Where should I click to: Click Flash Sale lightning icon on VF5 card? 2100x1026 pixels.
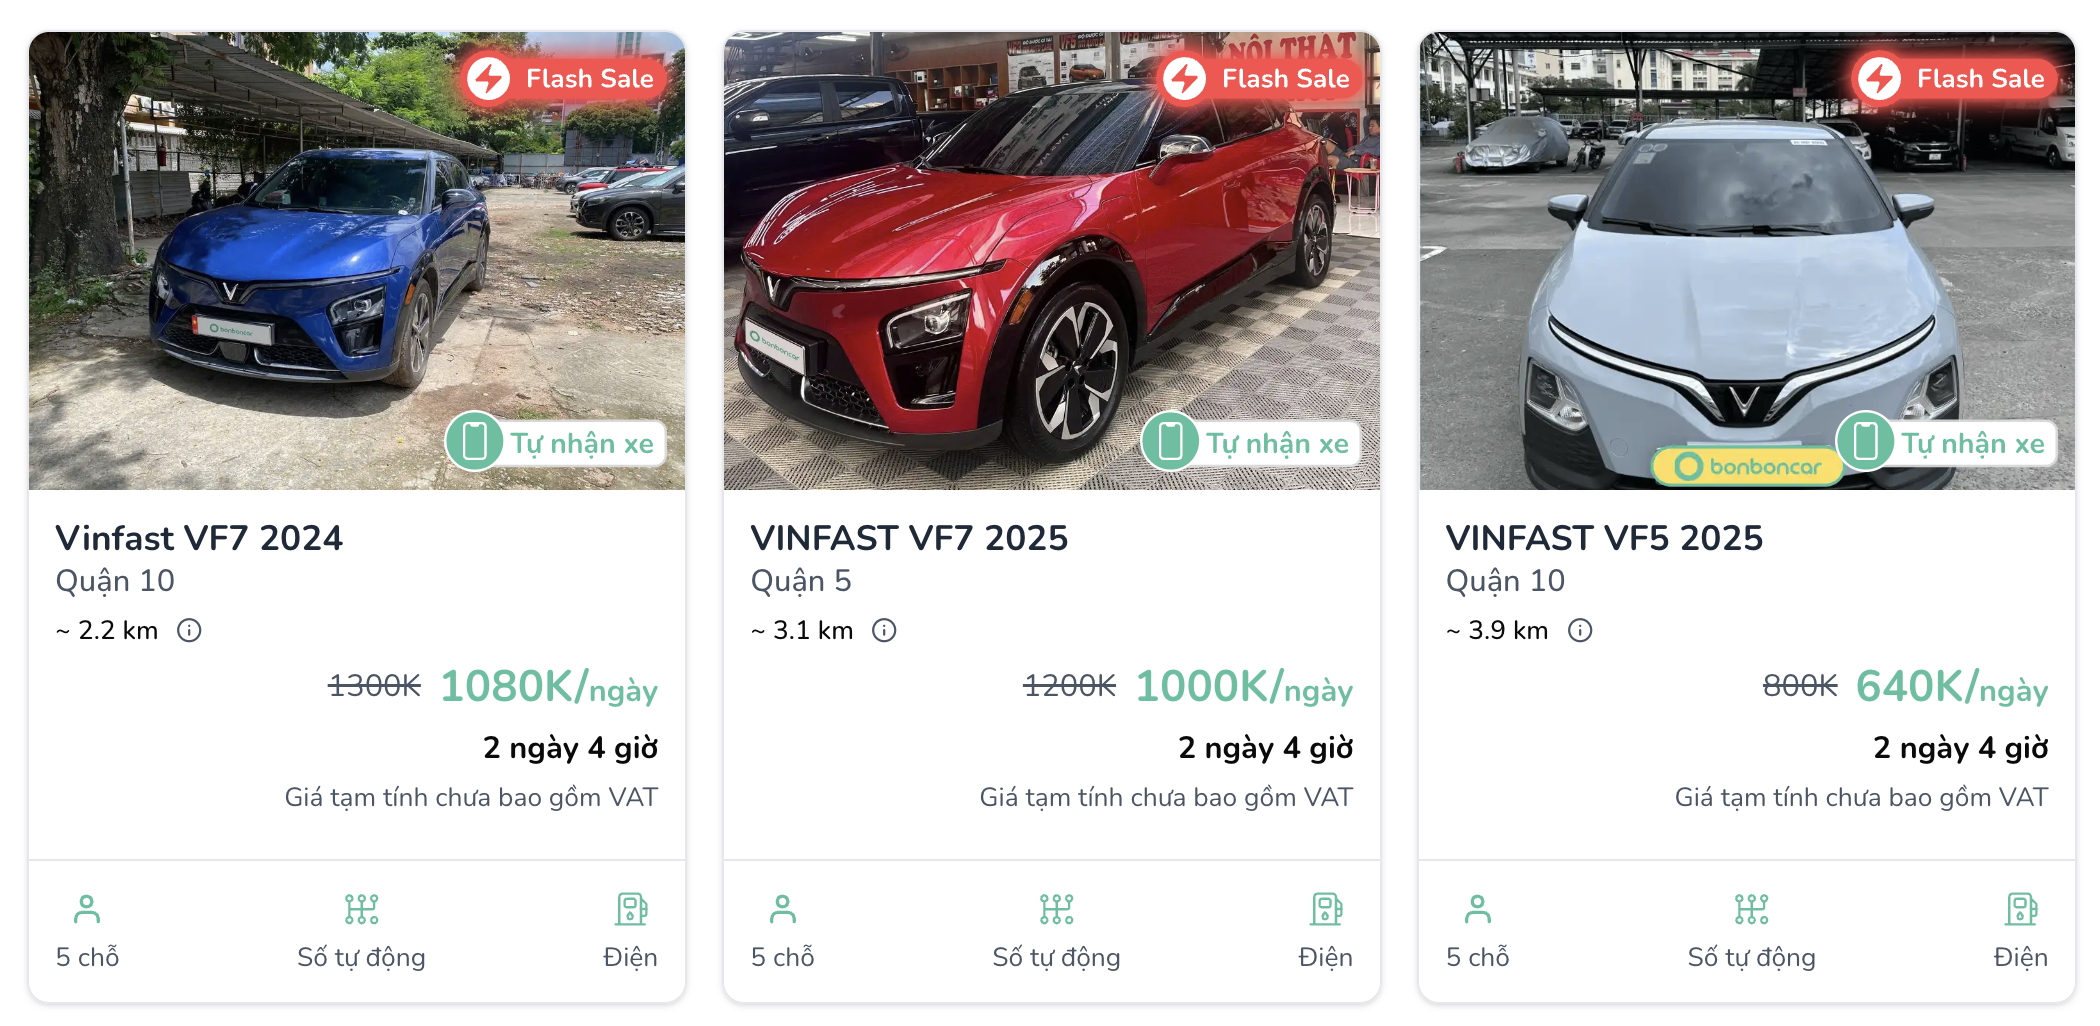coord(1880,78)
